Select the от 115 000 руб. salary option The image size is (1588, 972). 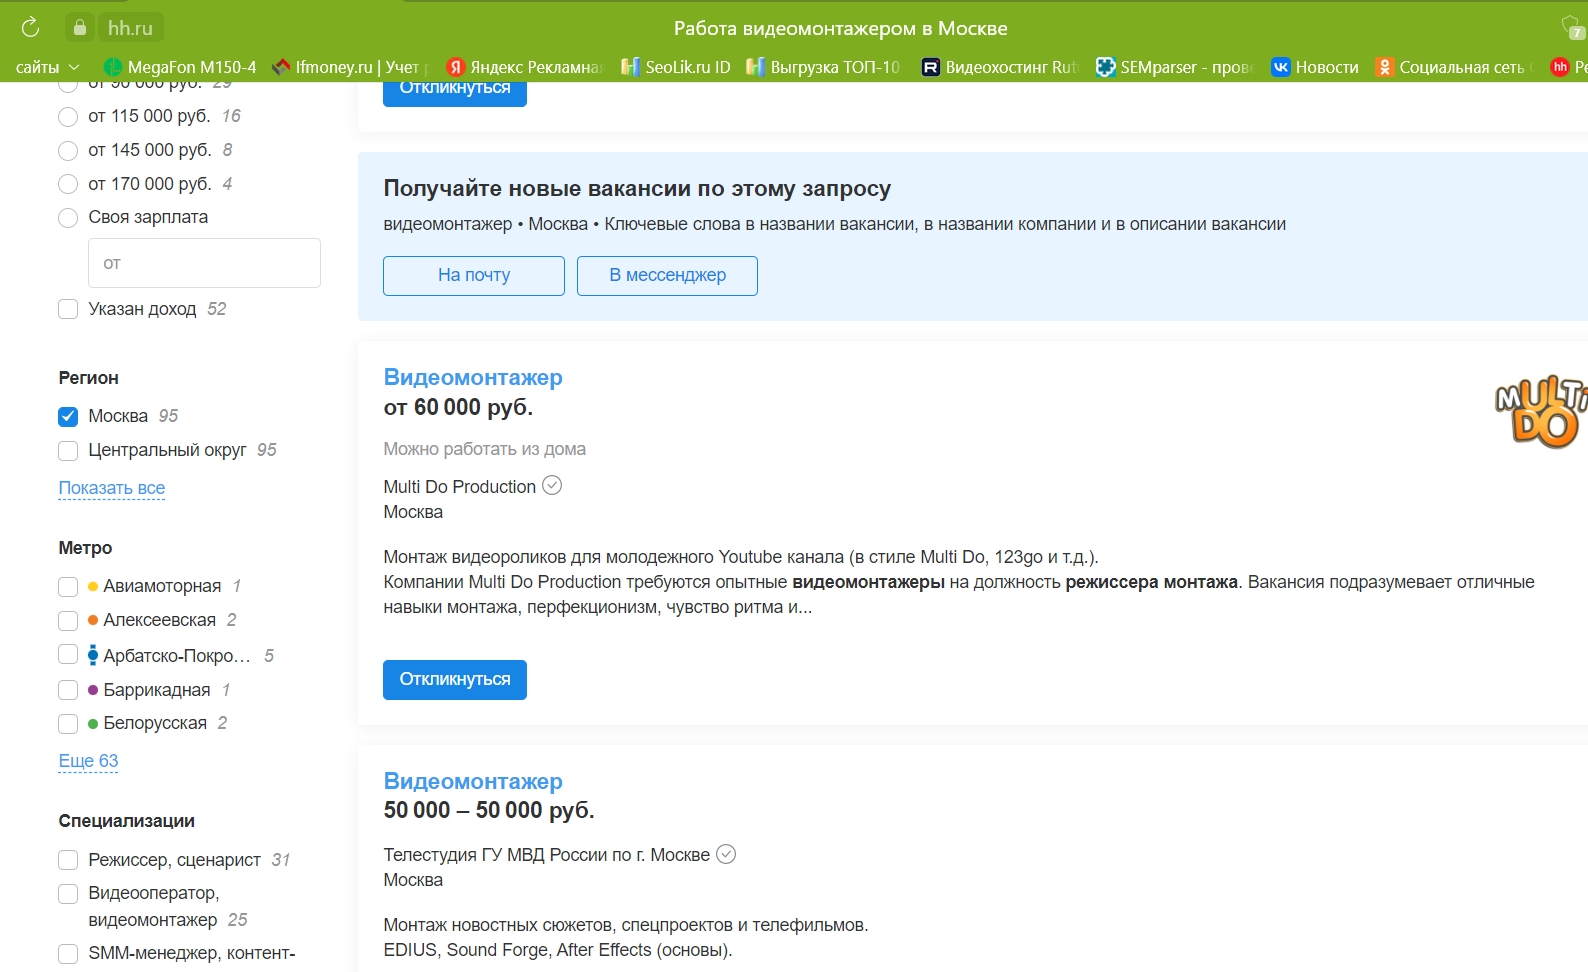[x=68, y=117]
